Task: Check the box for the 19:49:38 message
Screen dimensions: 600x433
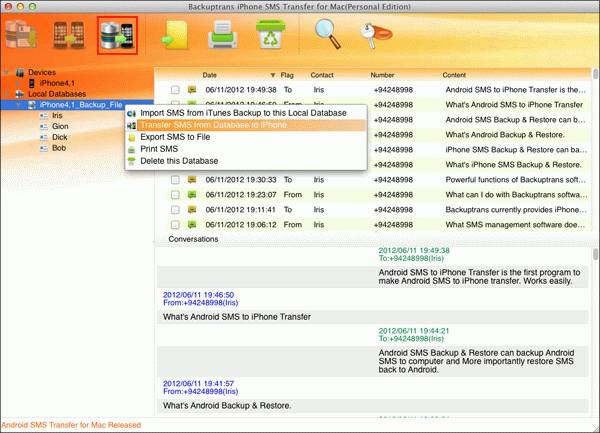Action: click(175, 90)
